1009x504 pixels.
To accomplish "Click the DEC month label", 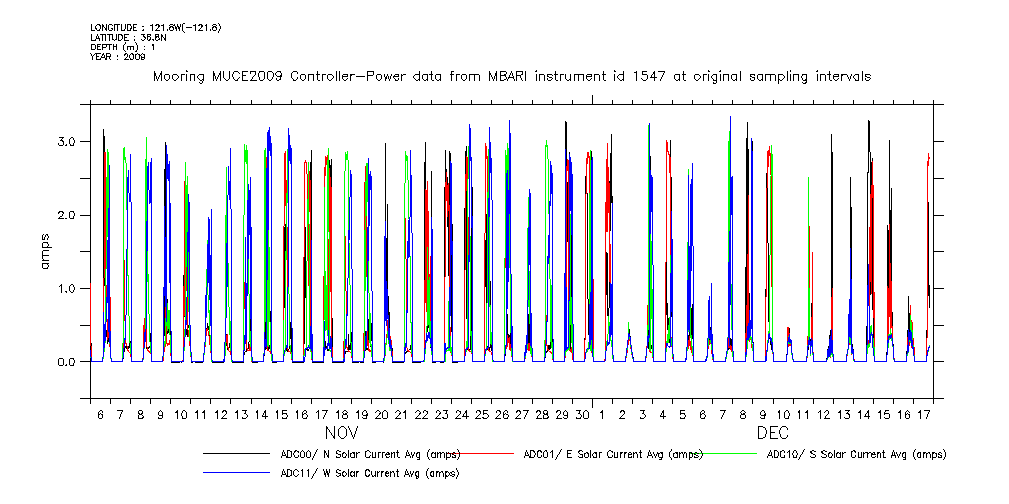I will click(772, 435).
